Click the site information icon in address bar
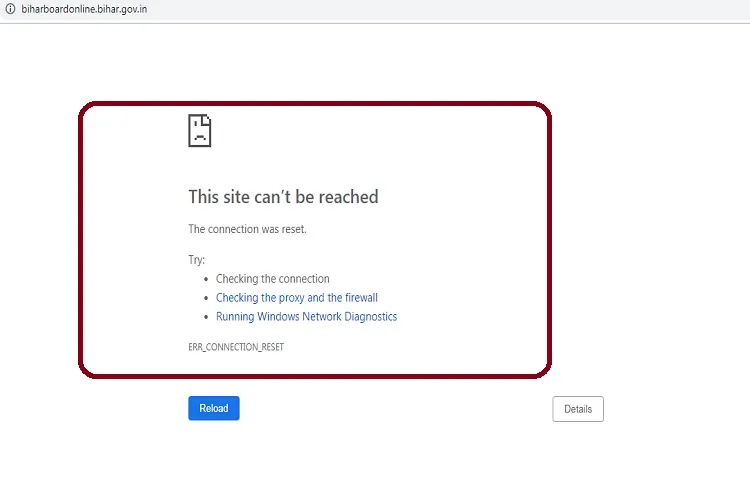 (10, 10)
